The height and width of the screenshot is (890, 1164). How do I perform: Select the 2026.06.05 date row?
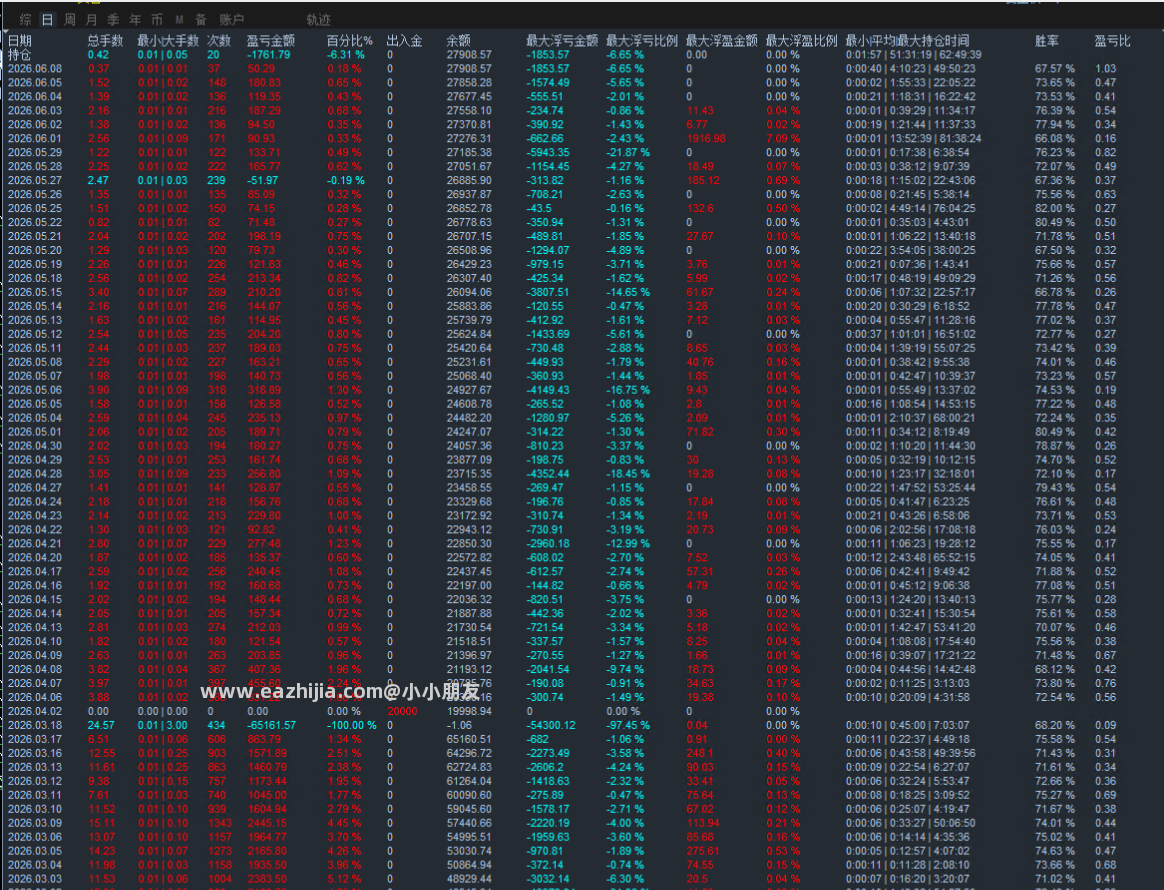click(35, 82)
